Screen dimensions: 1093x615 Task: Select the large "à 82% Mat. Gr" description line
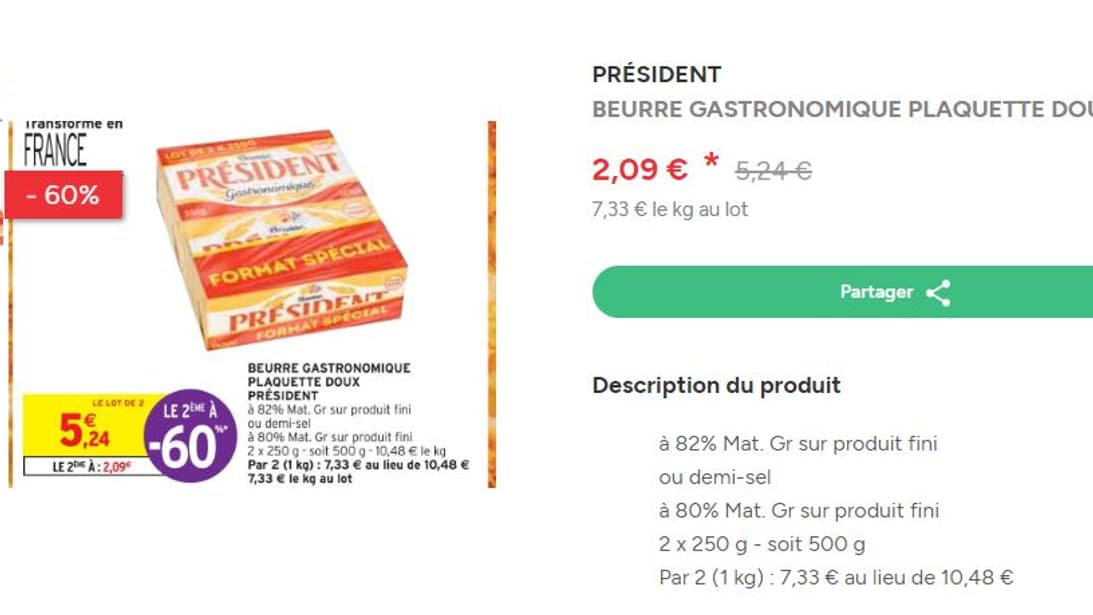798,443
